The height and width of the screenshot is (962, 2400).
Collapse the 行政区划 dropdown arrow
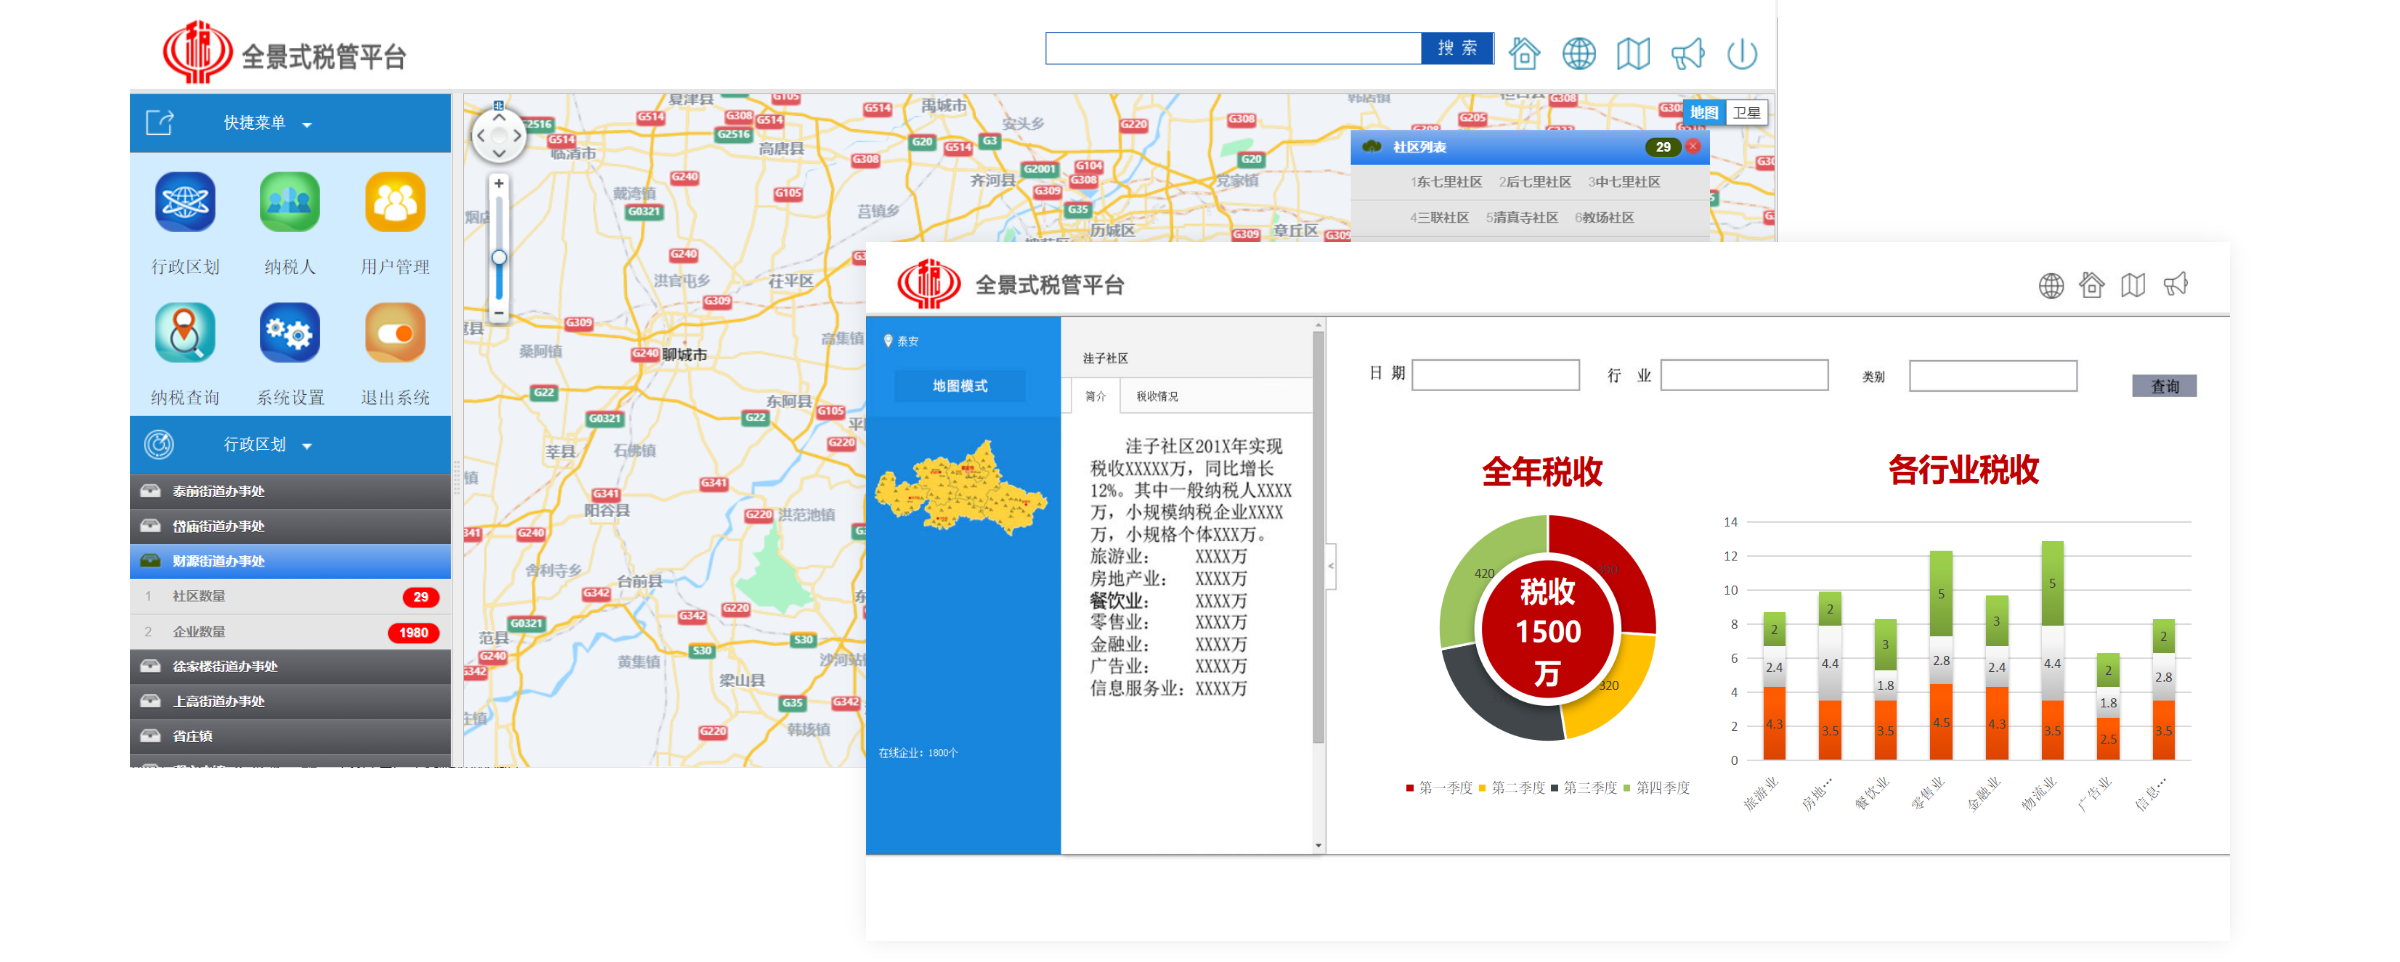click(x=307, y=446)
